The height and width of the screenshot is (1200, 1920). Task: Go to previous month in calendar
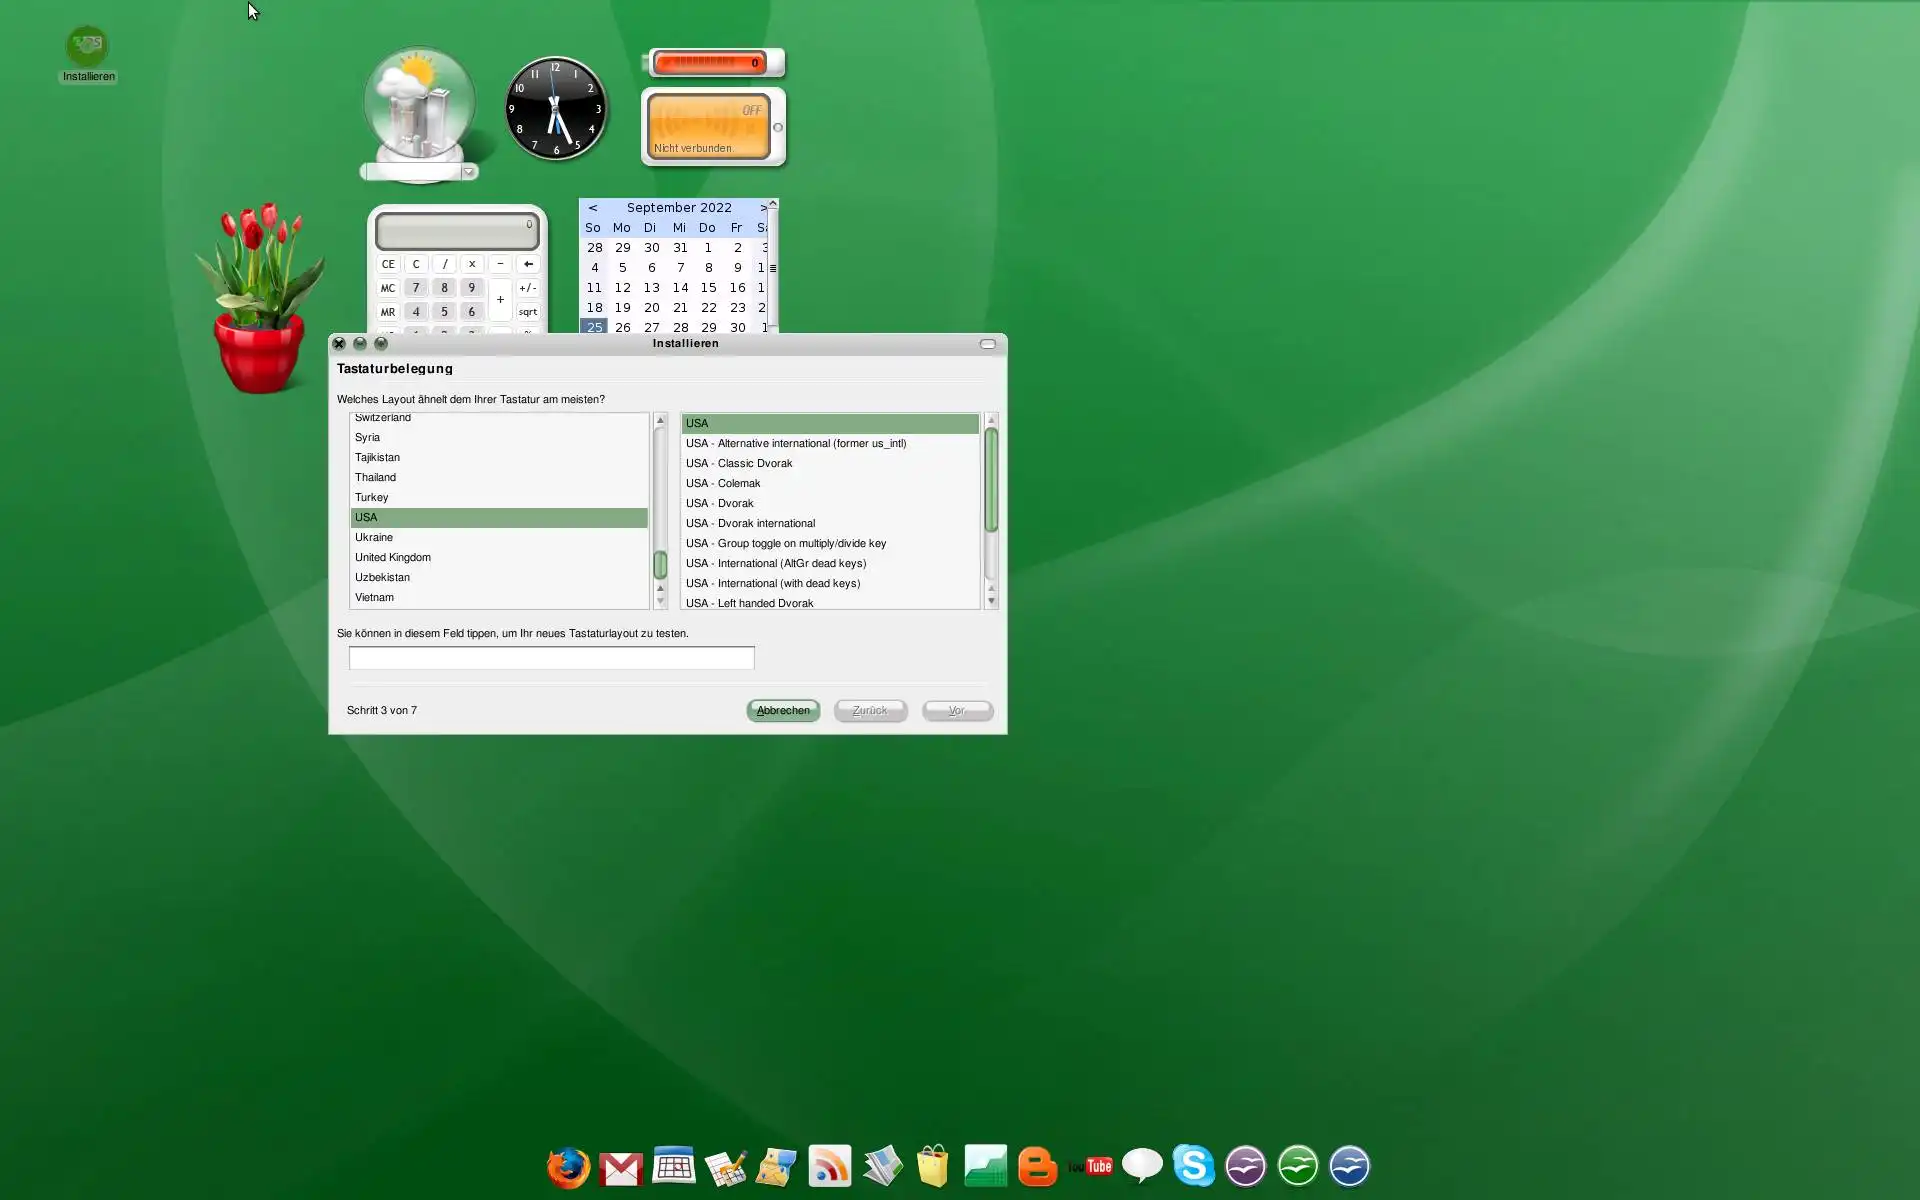[593, 208]
